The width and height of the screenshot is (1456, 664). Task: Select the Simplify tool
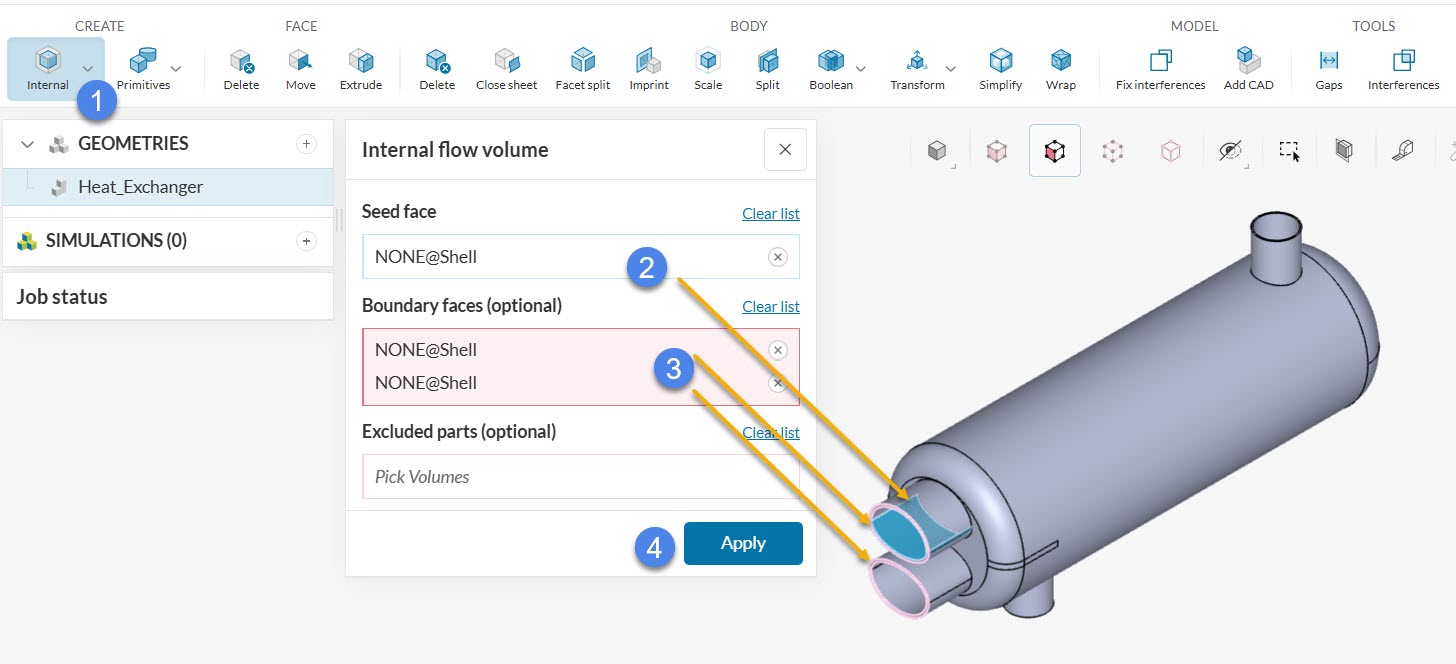[1000, 69]
